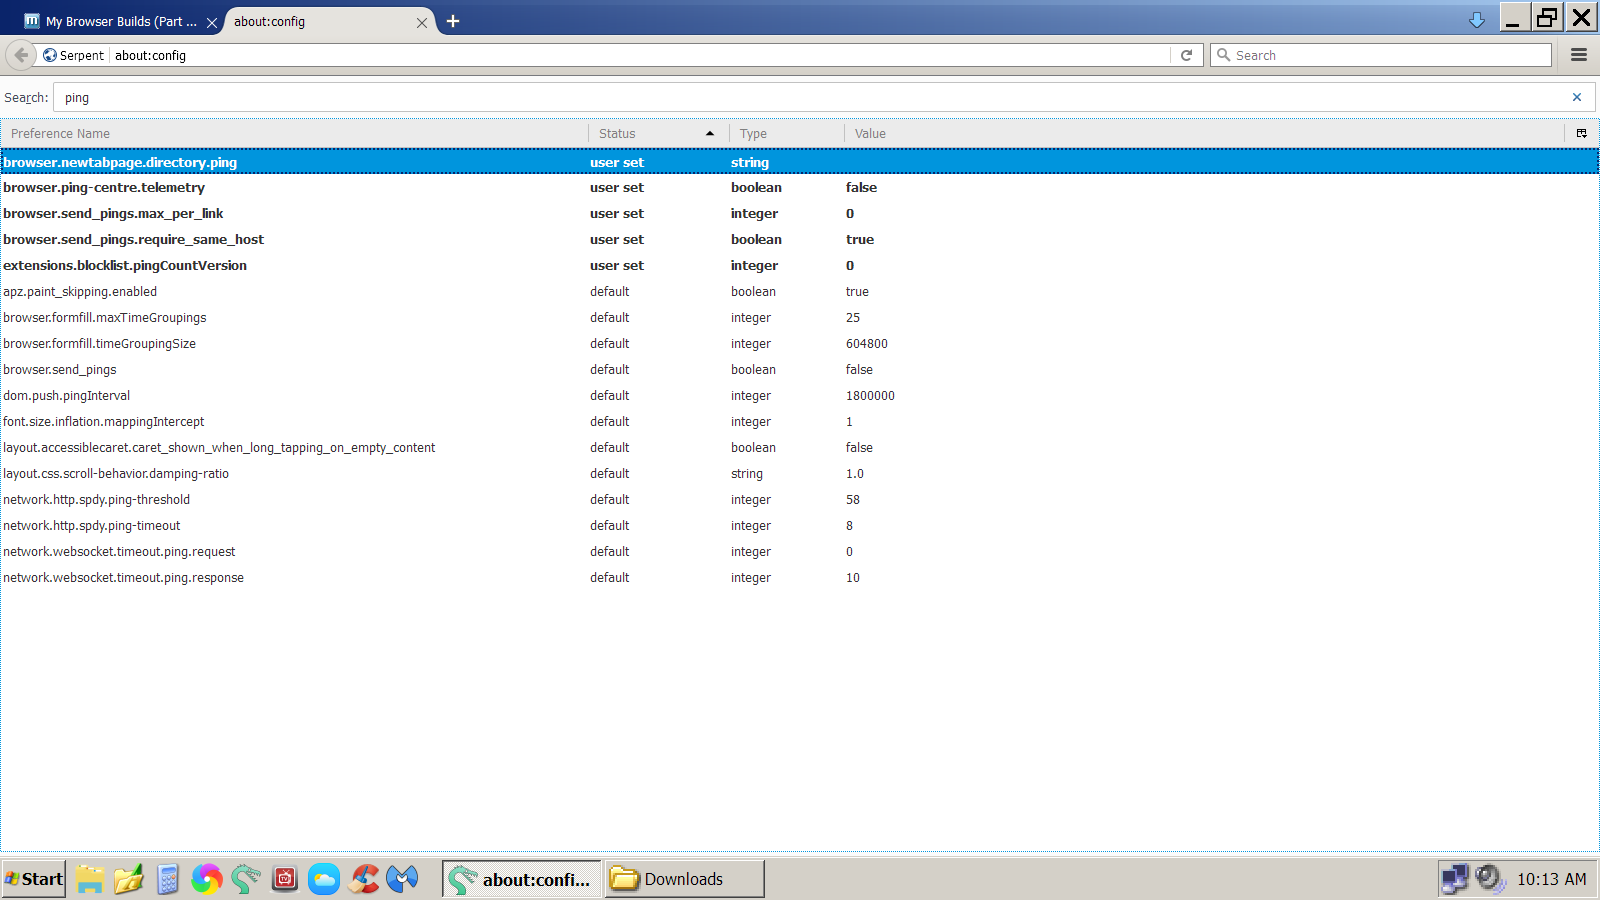
Task: Select network.http.spdy.ping-timeout preference
Action: (x=800, y=526)
